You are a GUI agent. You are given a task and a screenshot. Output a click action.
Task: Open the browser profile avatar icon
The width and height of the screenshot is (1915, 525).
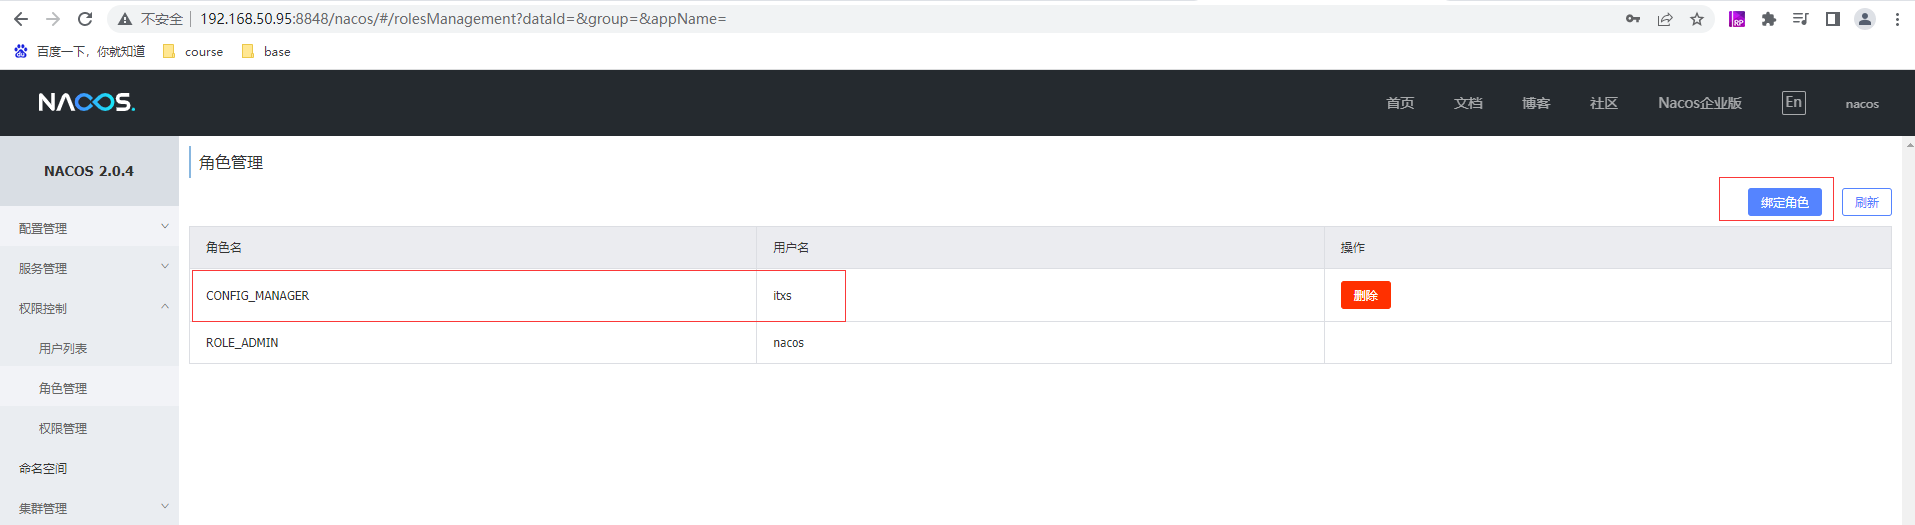point(1865,19)
